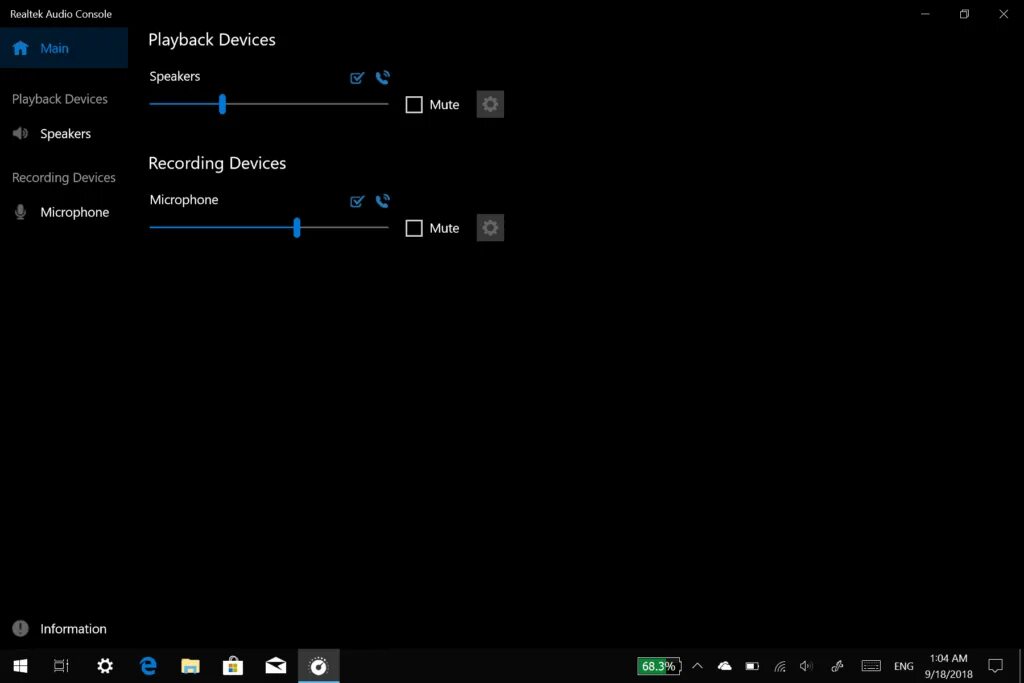Select Speakers in the sidebar
This screenshot has width=1024, height=683.
tap(63, 133)
